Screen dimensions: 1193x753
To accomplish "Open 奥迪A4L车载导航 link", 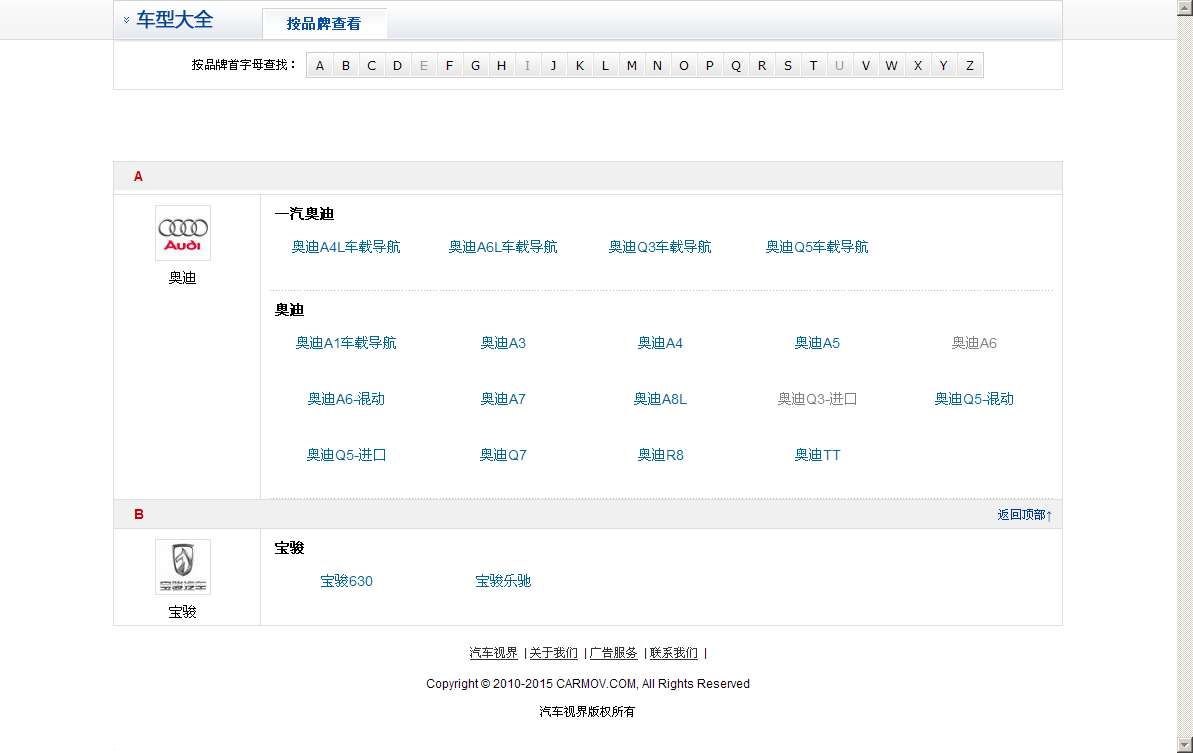I will [x=346, y=247].
